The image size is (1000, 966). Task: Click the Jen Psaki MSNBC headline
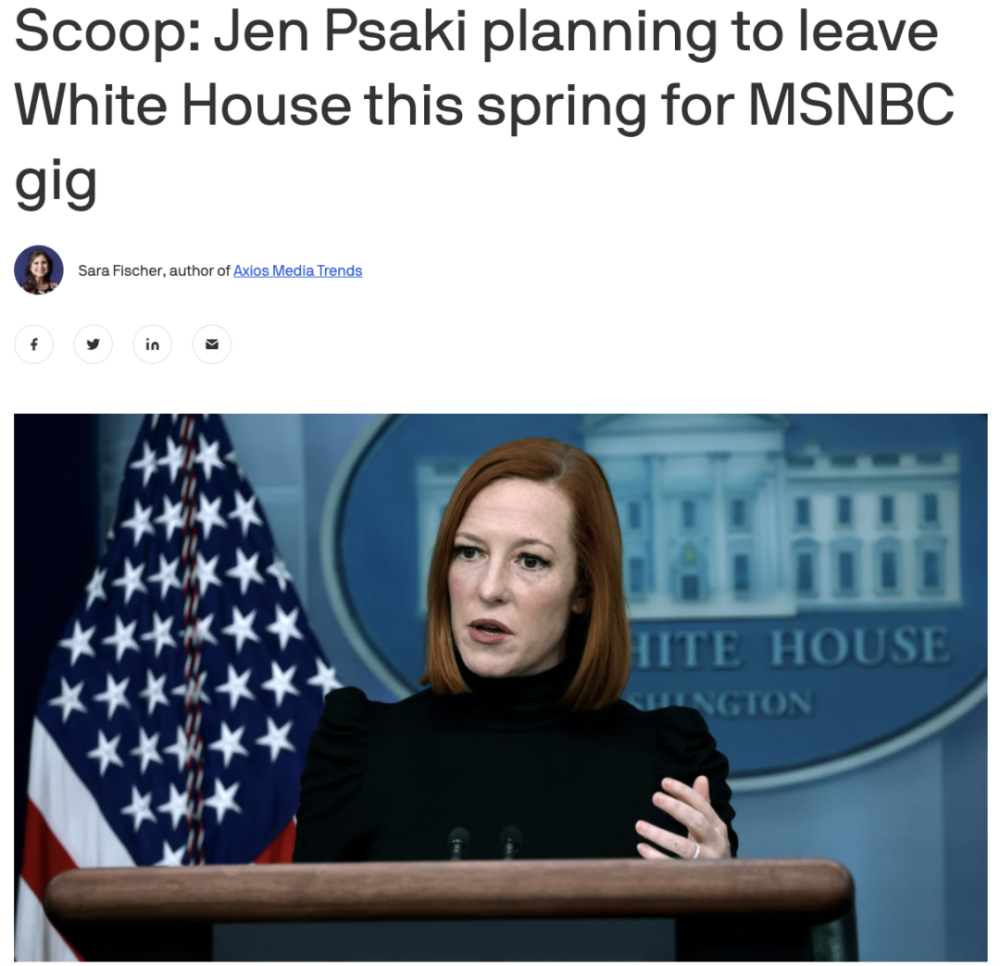coord(485,106)
